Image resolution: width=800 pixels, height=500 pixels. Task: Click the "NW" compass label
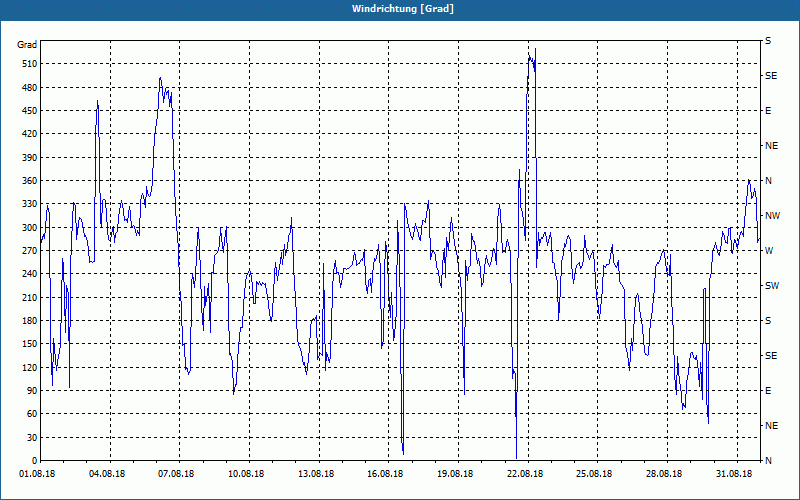click(x=772, y=216)
